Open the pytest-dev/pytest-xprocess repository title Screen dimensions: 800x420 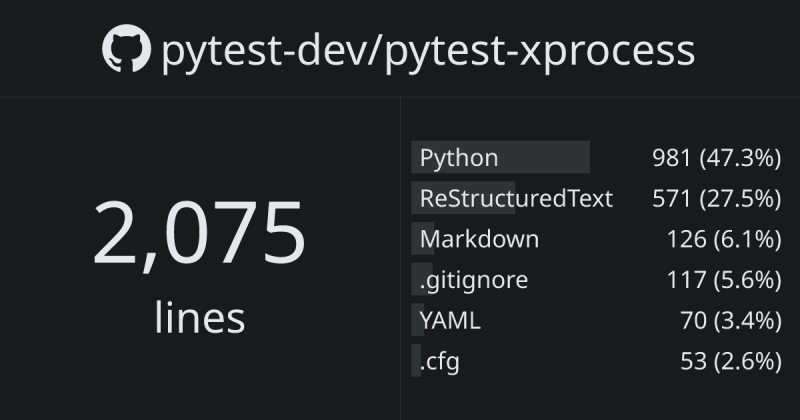pyautogui.click(x=428, y=52)
